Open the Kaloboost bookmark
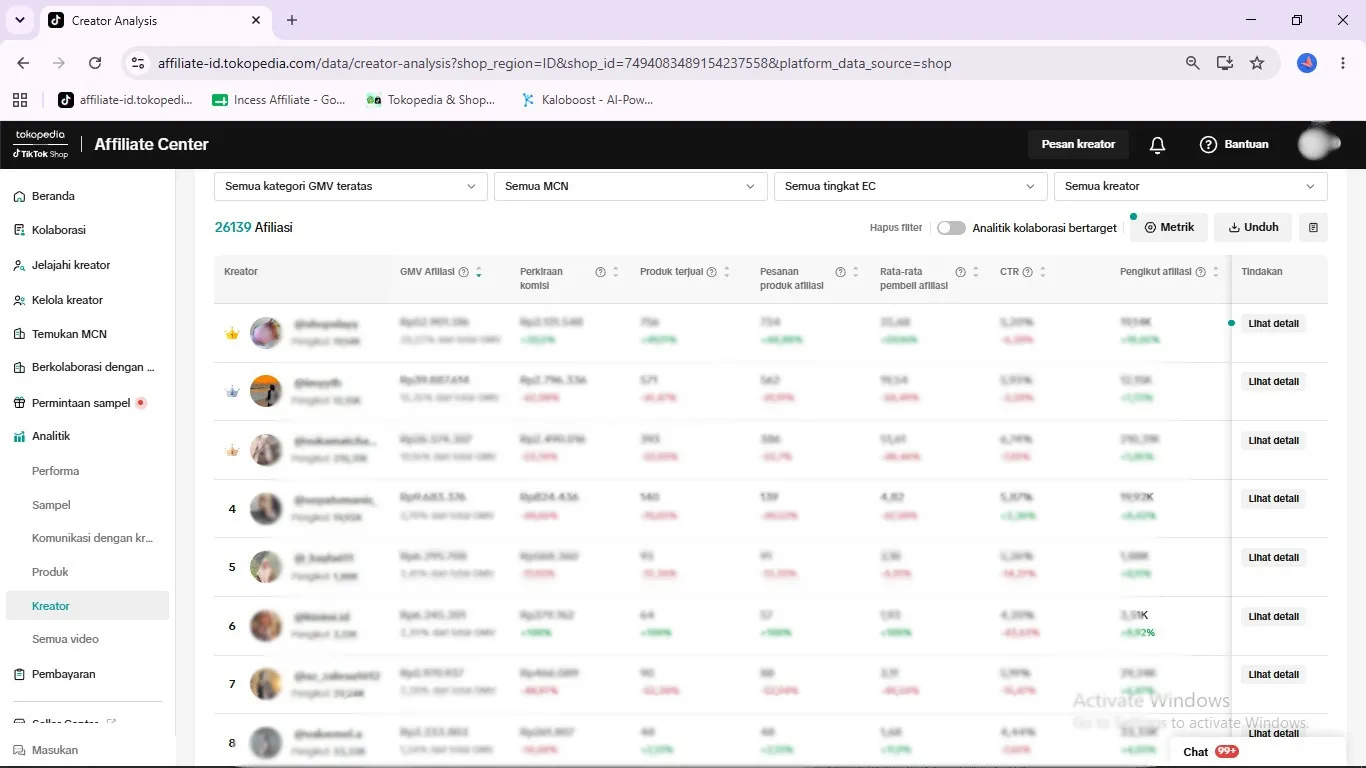This screenshot has height=768, width=1366. tap(587, 100)
